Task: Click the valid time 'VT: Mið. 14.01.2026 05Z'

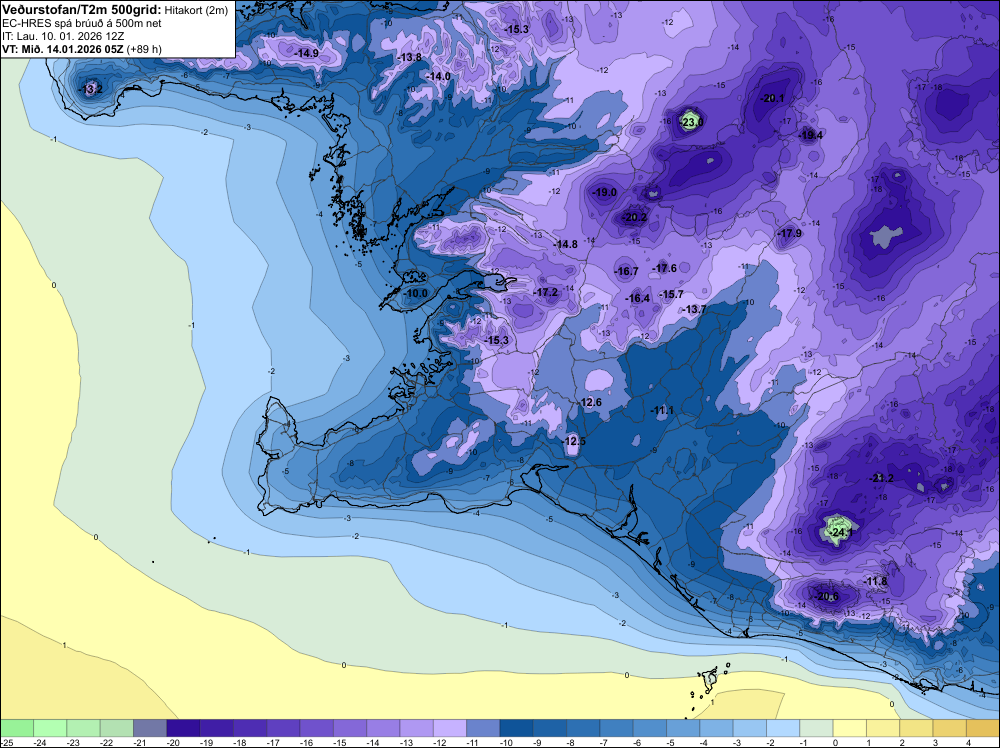Action: (62, 49)
